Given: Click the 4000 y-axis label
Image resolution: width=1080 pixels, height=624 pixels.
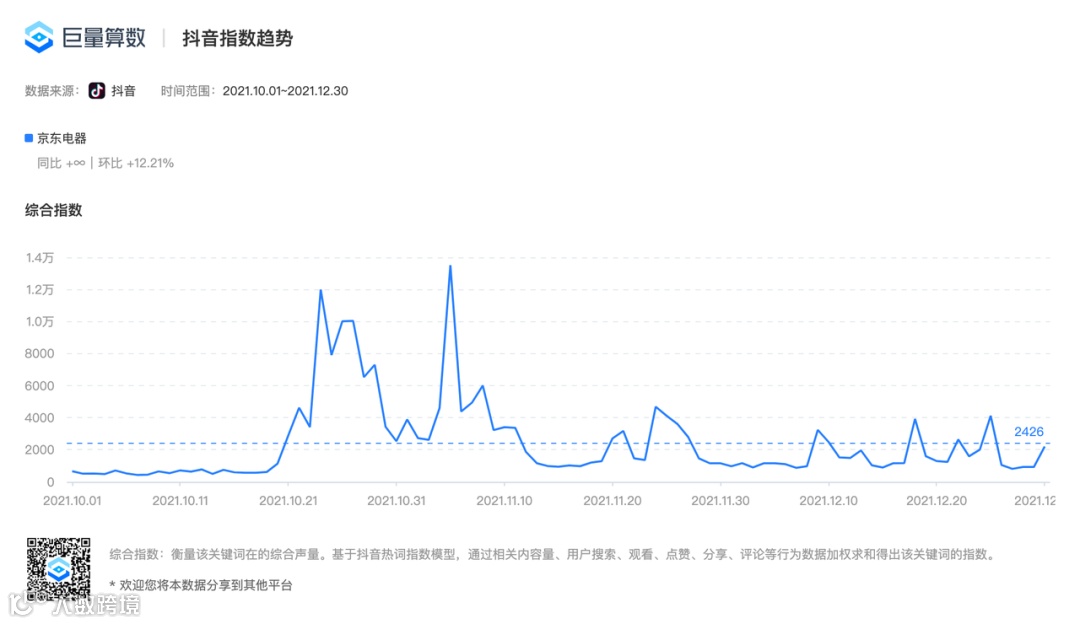Looking at the screenshot, I should [39, 417].
